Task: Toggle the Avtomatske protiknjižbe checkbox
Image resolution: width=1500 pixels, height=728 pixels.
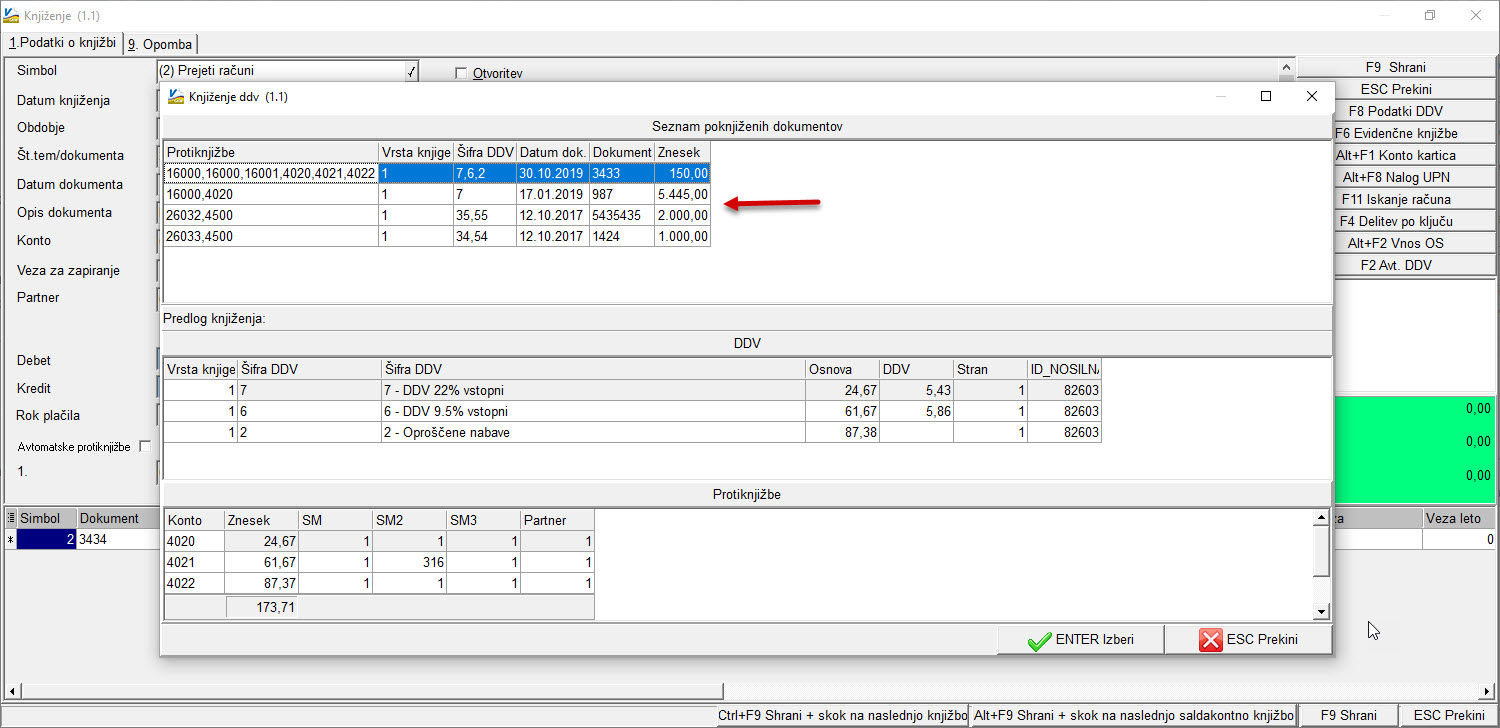Action: (x=145, y=446)
